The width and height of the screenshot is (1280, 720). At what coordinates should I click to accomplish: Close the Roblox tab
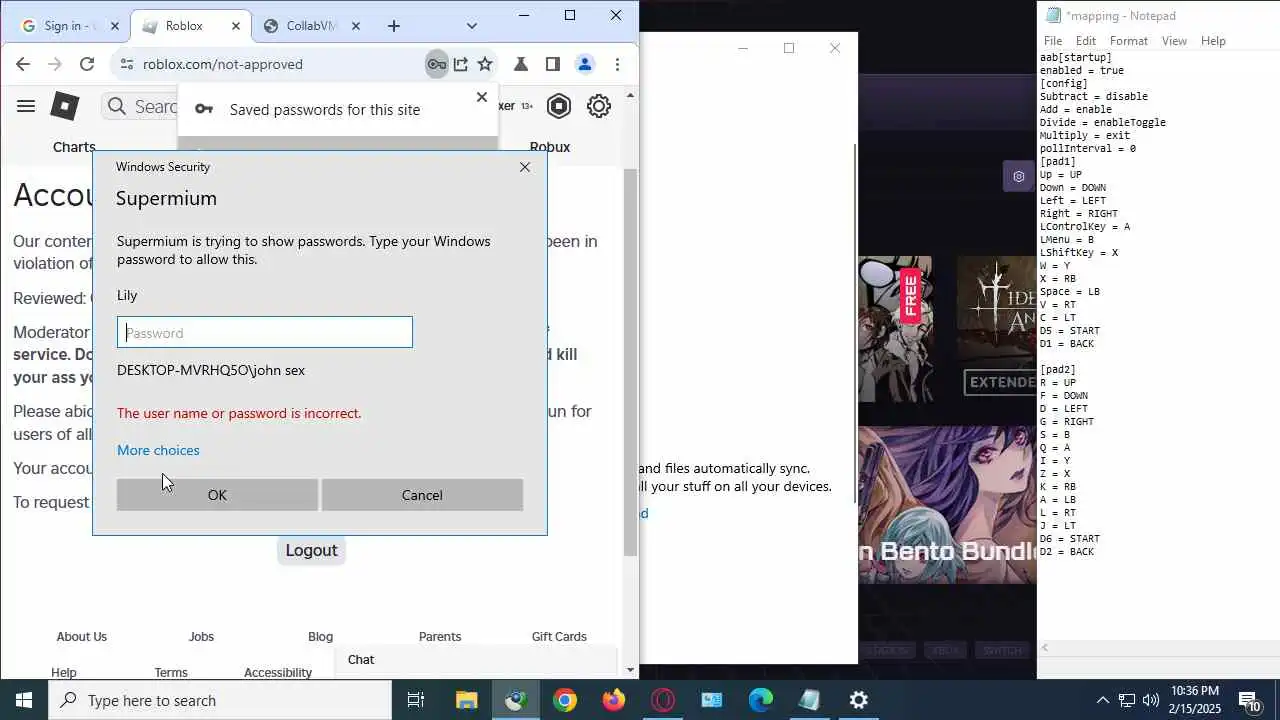[x=236, y=26]
